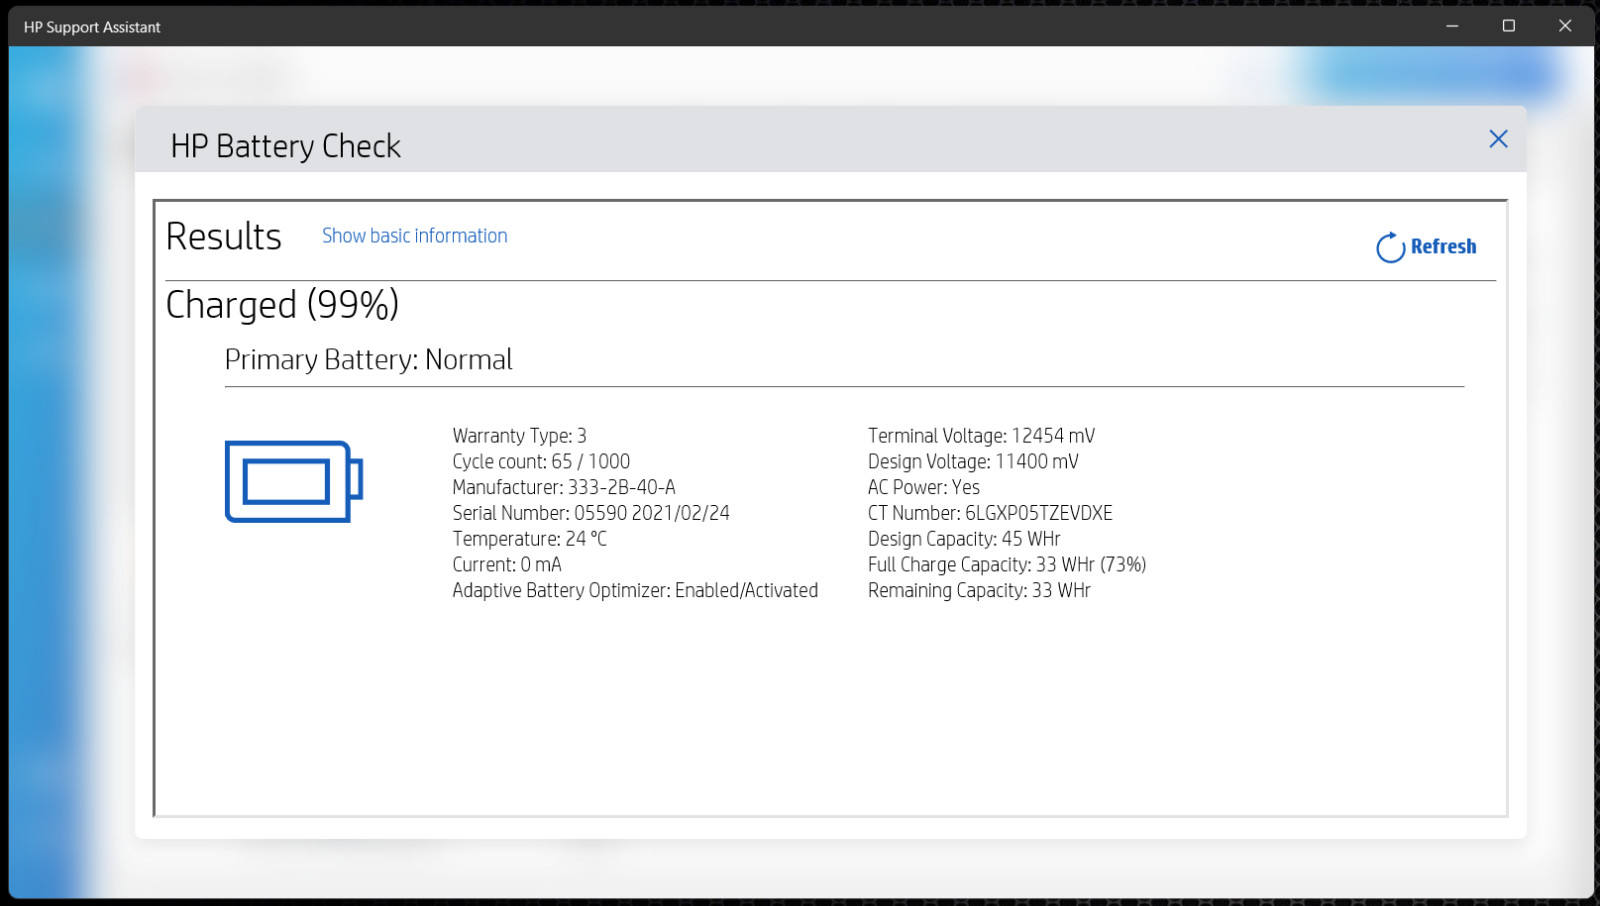Viewport: 1600px width, 906px height.
Task: Click Adaptive Battery Optimizer: Enabled/Activated text
Action: [635, 591]
